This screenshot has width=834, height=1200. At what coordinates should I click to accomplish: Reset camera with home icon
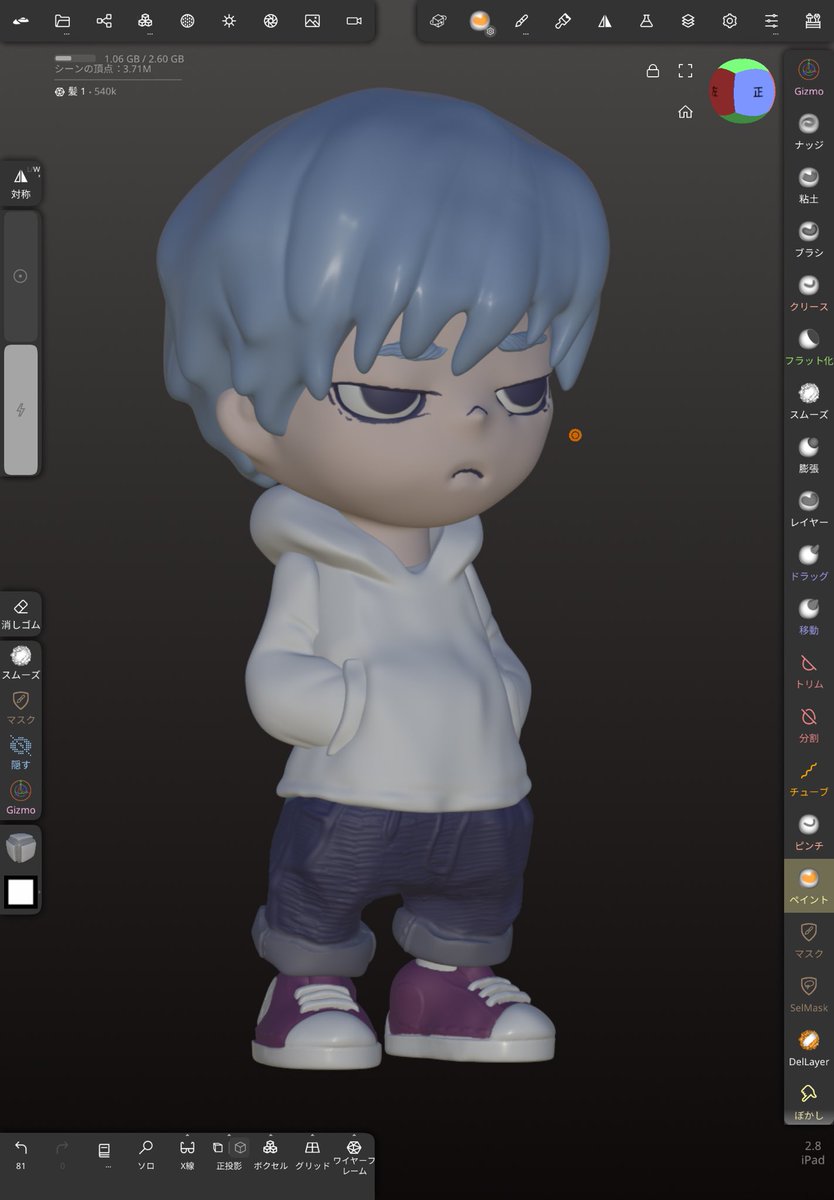click(685, 112)
